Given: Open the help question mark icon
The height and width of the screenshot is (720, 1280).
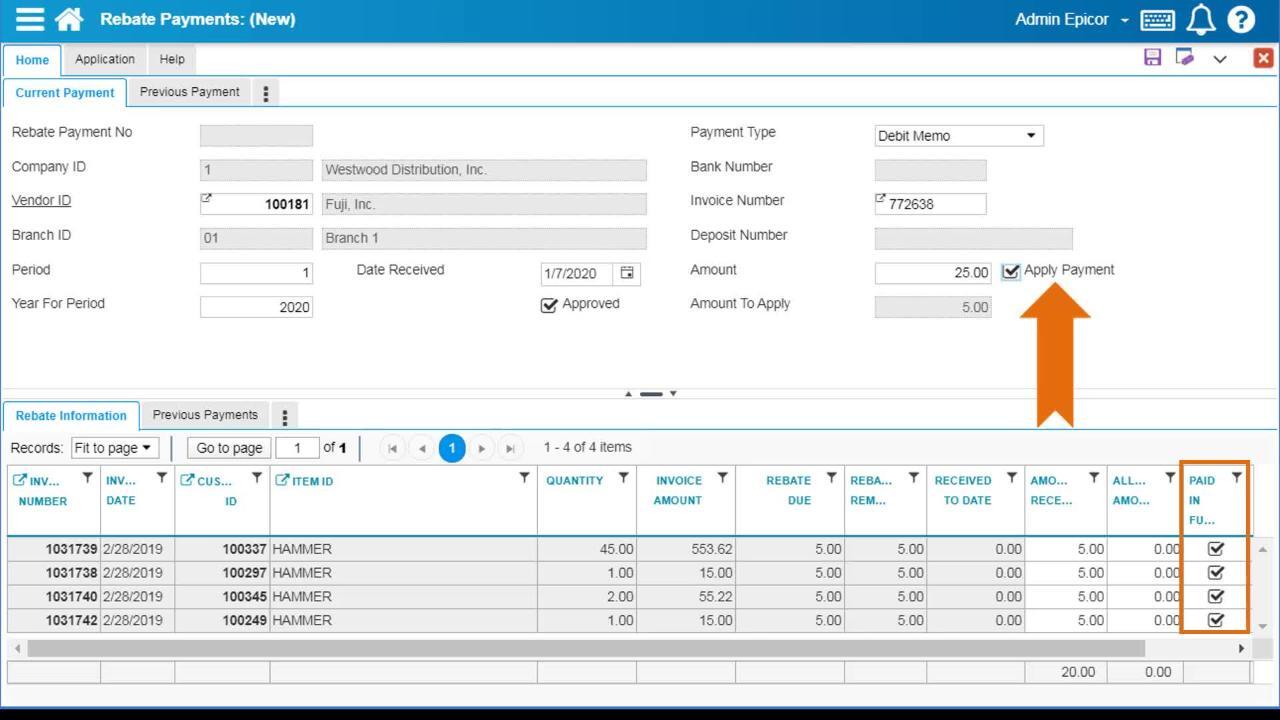Looking at the screenshot, I should point(1241,19).
